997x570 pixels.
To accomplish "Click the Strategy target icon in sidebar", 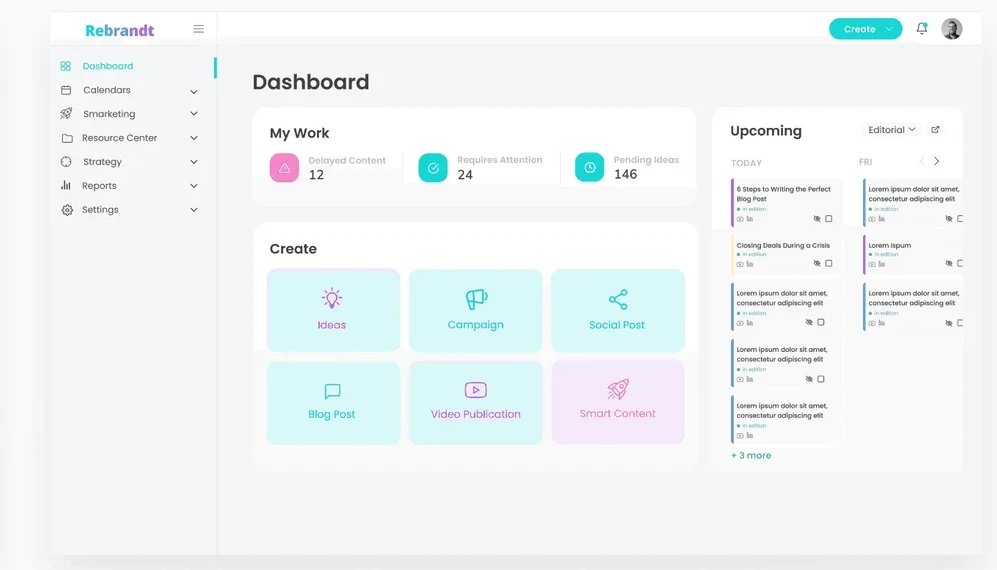I will point(66,162).
